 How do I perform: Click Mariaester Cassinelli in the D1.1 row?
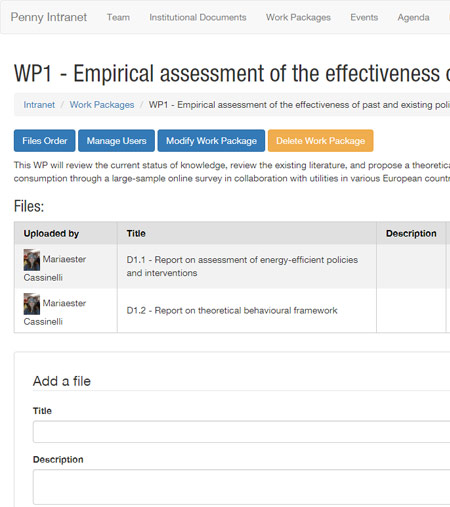pyautogui.click(x=55, y=268)
